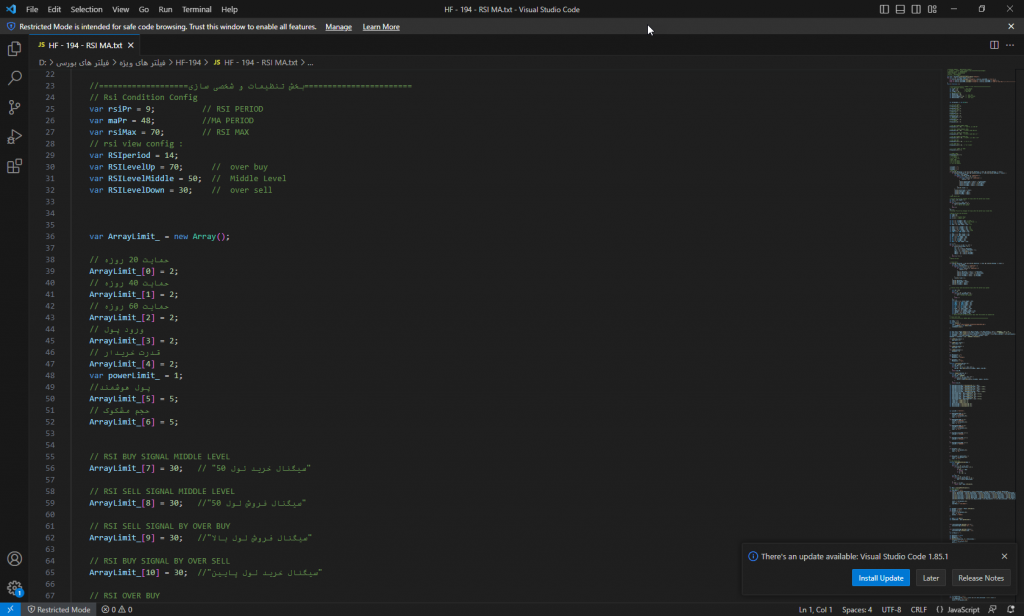1024x616 pixels.
Task: Open the Terminal menu
Action: pyautogui.click(x=196, y=9)
